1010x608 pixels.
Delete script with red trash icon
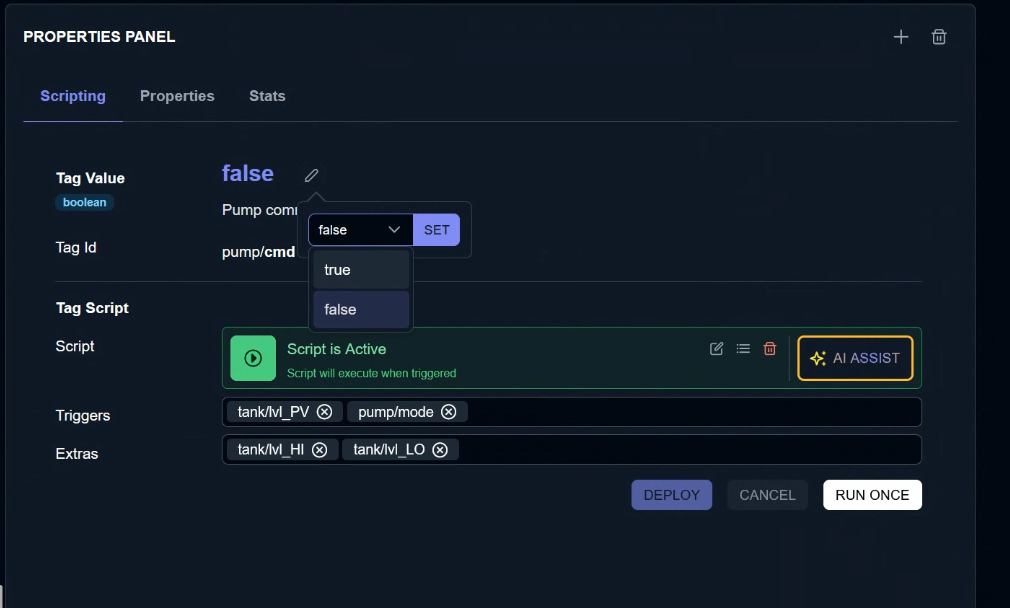pyautogui.click(x=770, y=348)
